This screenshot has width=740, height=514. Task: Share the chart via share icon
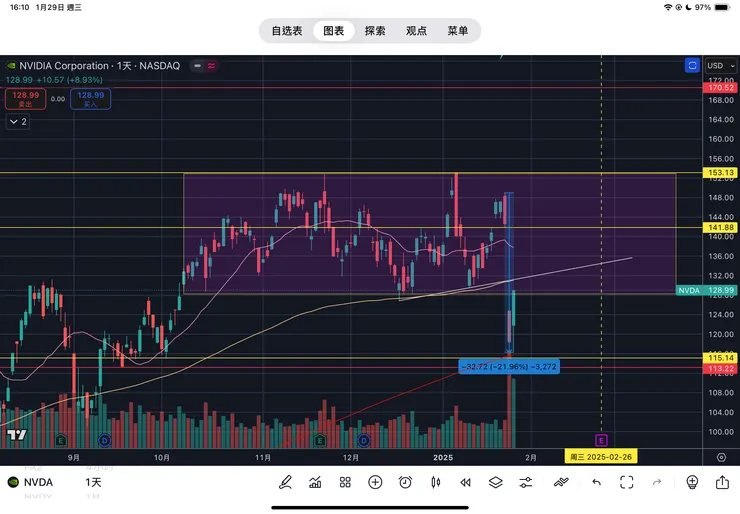click(x=723, y=482)
